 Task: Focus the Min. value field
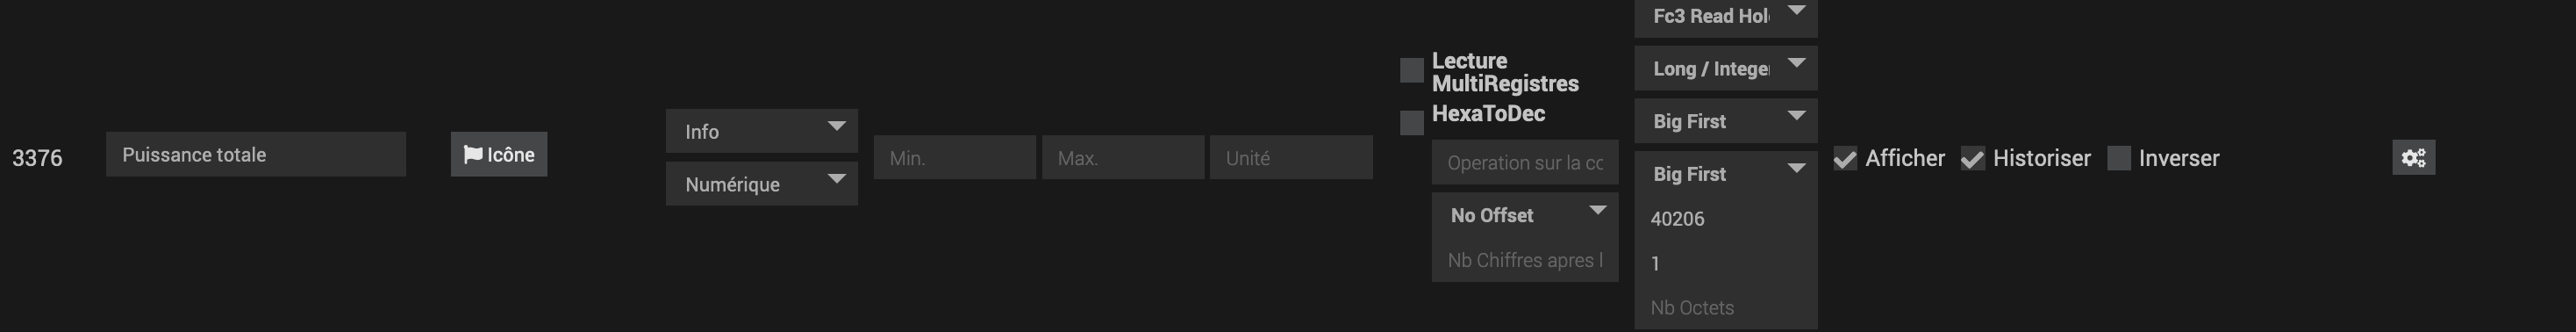(x=955, y=157)
